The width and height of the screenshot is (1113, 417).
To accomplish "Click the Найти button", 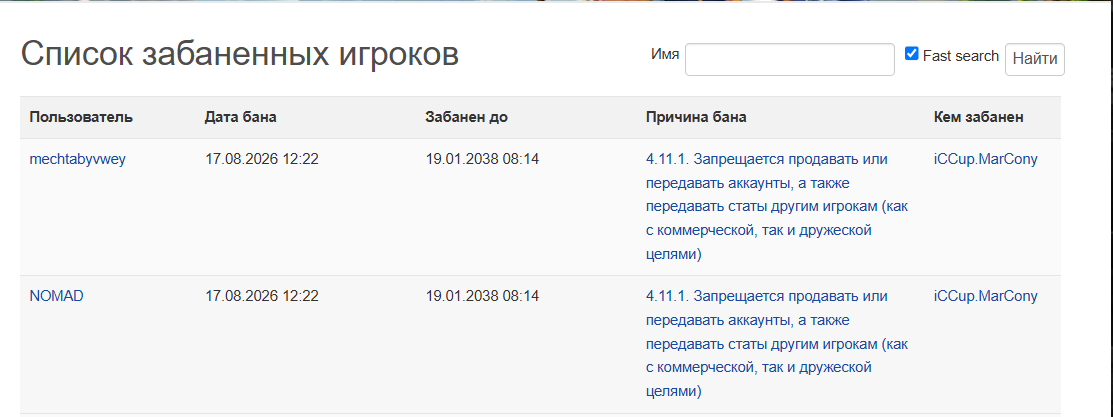I will tap(1035, 60).
